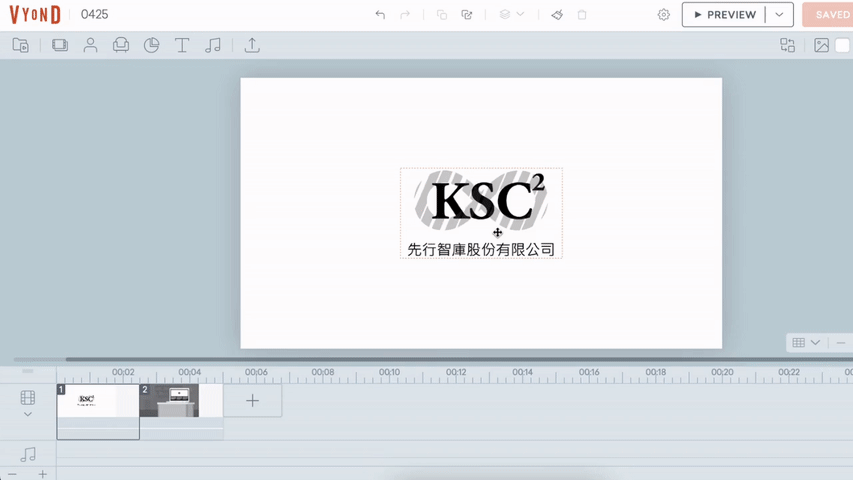Open the Chart tool
Viewport: 853px width, 480px height.
pyautogui.click(x=151, y=45)
